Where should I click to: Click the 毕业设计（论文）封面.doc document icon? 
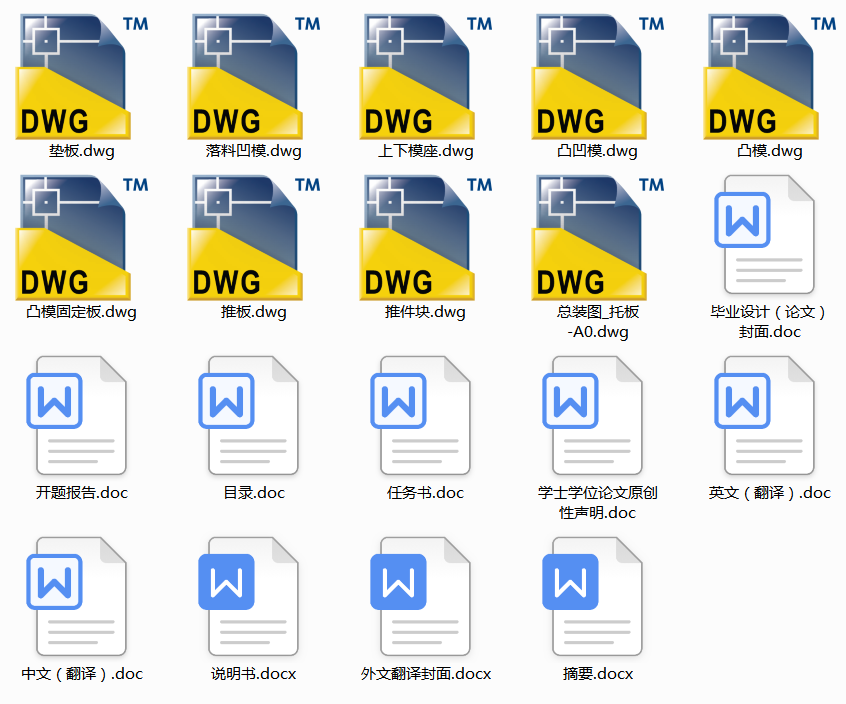765,234
